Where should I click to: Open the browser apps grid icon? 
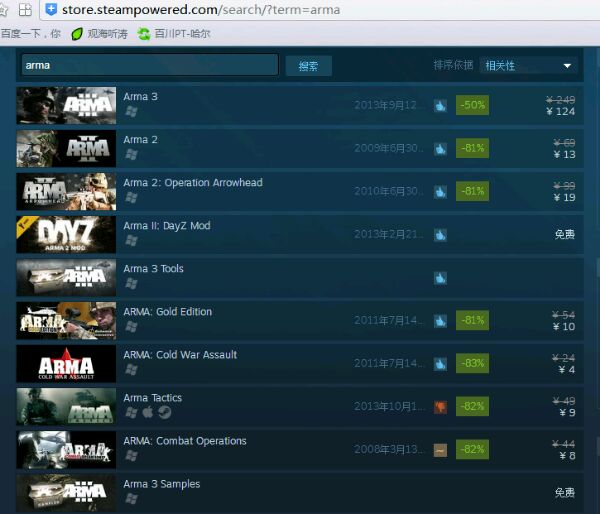click(x=25, y=10)
